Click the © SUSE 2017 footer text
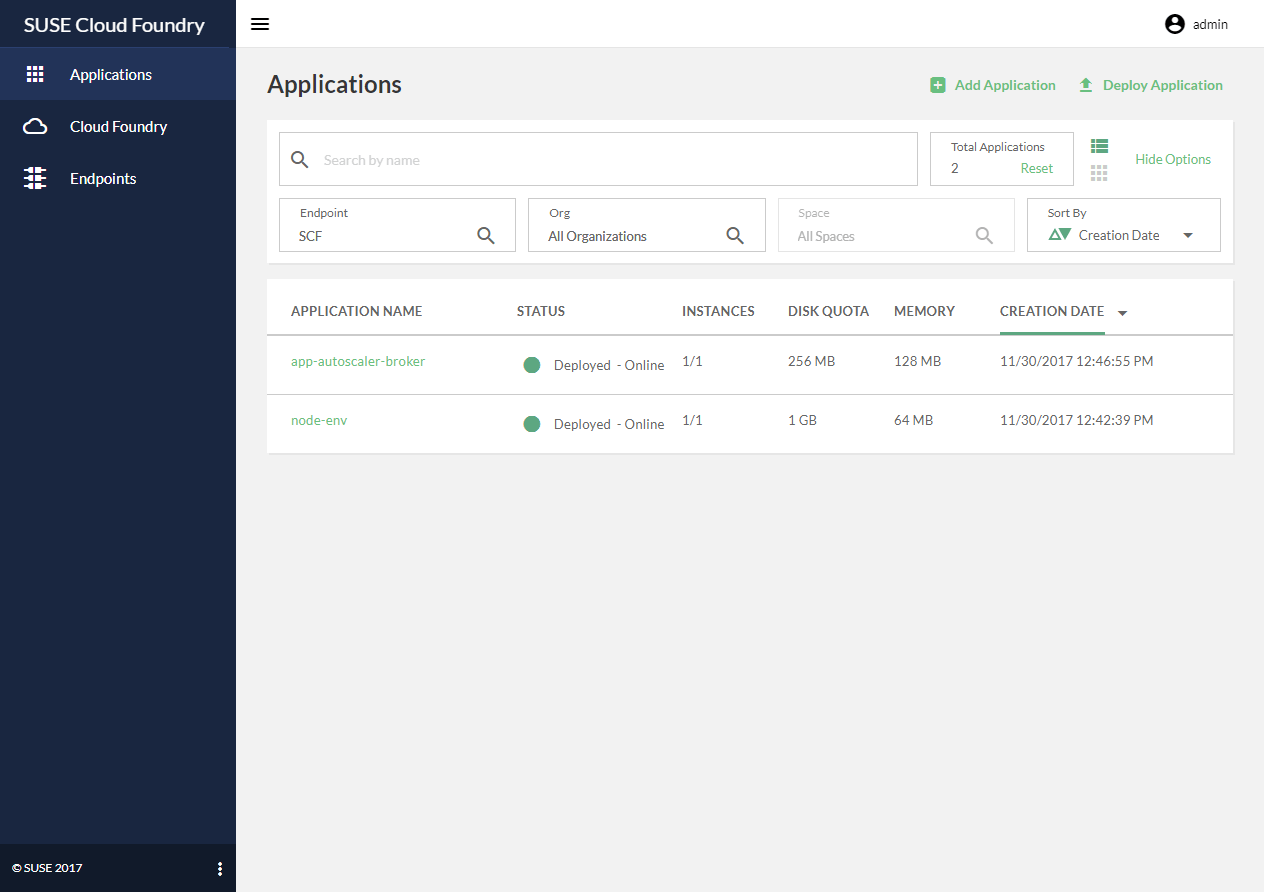 [47, 868]
